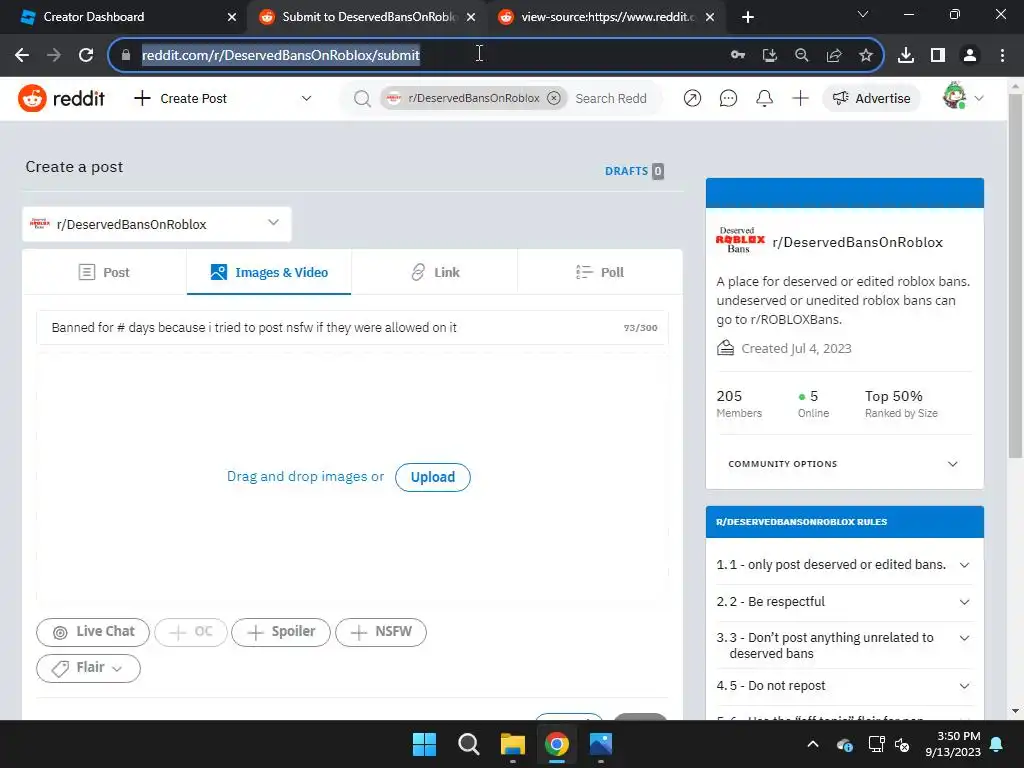Viewport: 1024px width, 768px height.
Task: Open Windows taskbar search
Action: tap(468, 744)
